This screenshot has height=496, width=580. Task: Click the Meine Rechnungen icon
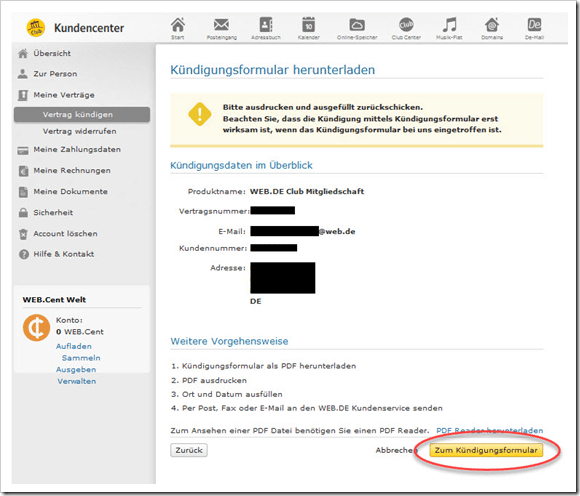pos(23,171)
